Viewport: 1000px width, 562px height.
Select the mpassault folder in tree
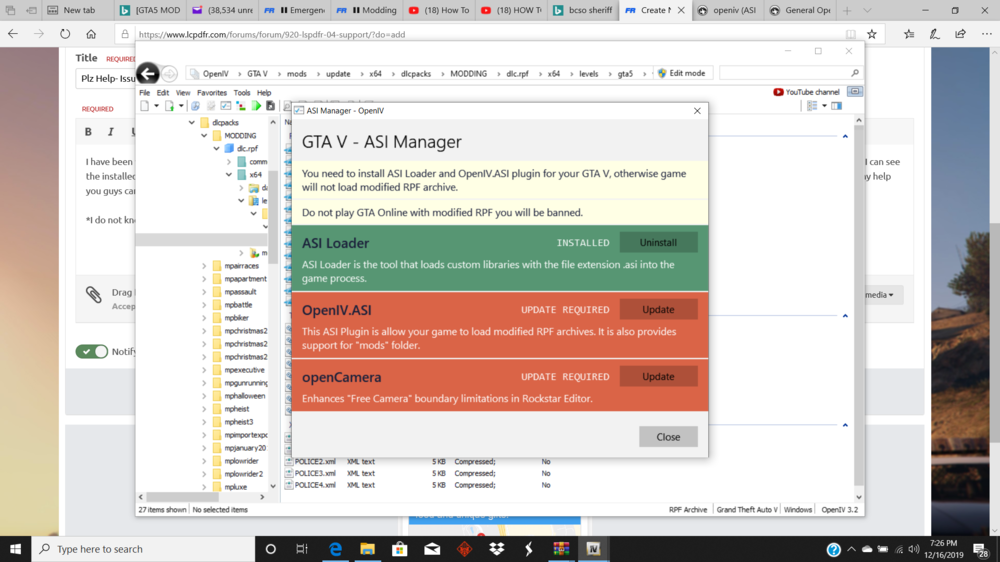click(x=240, y=292)
